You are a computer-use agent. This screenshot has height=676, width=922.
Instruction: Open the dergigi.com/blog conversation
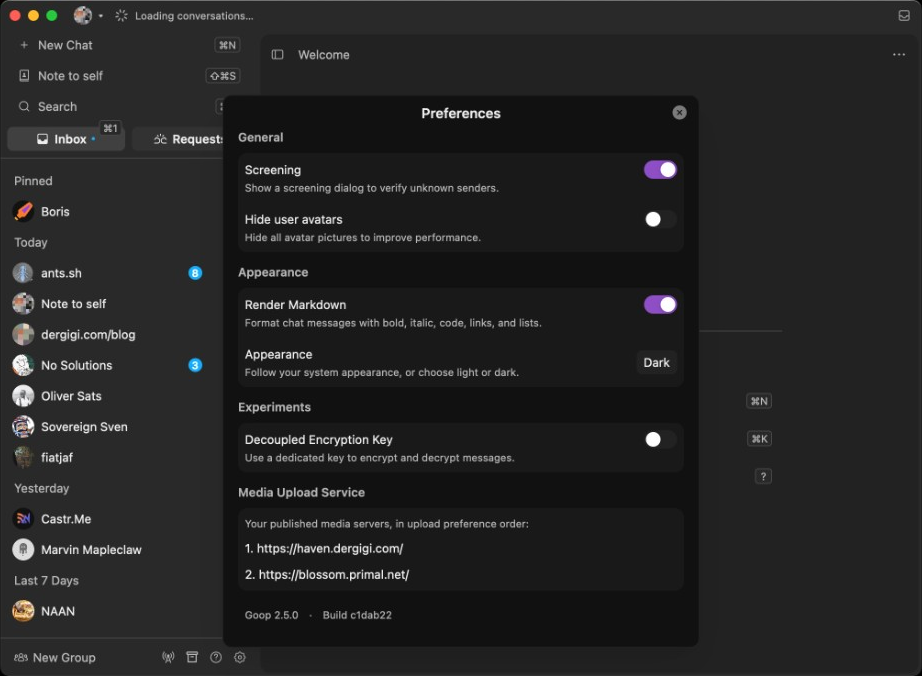pyautogui.click(x=112, y=334)
